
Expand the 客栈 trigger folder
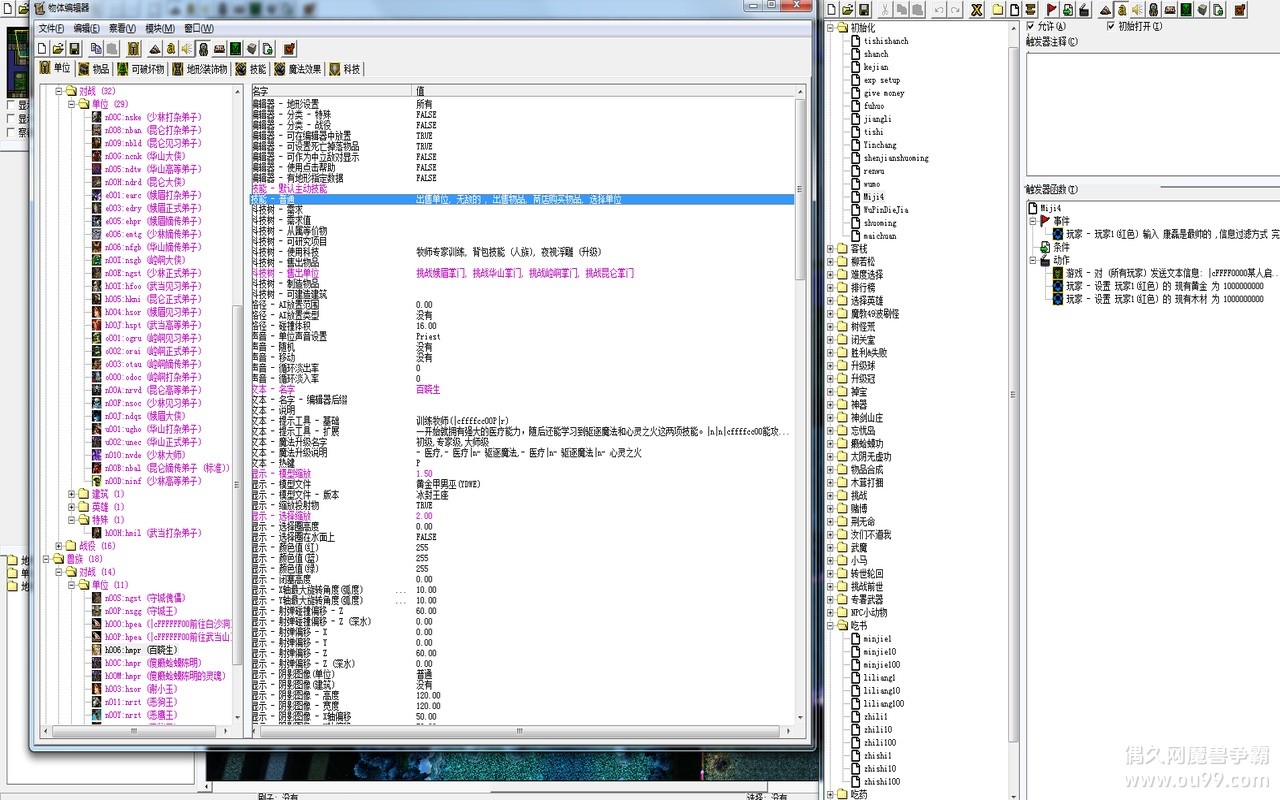(831, 248)
